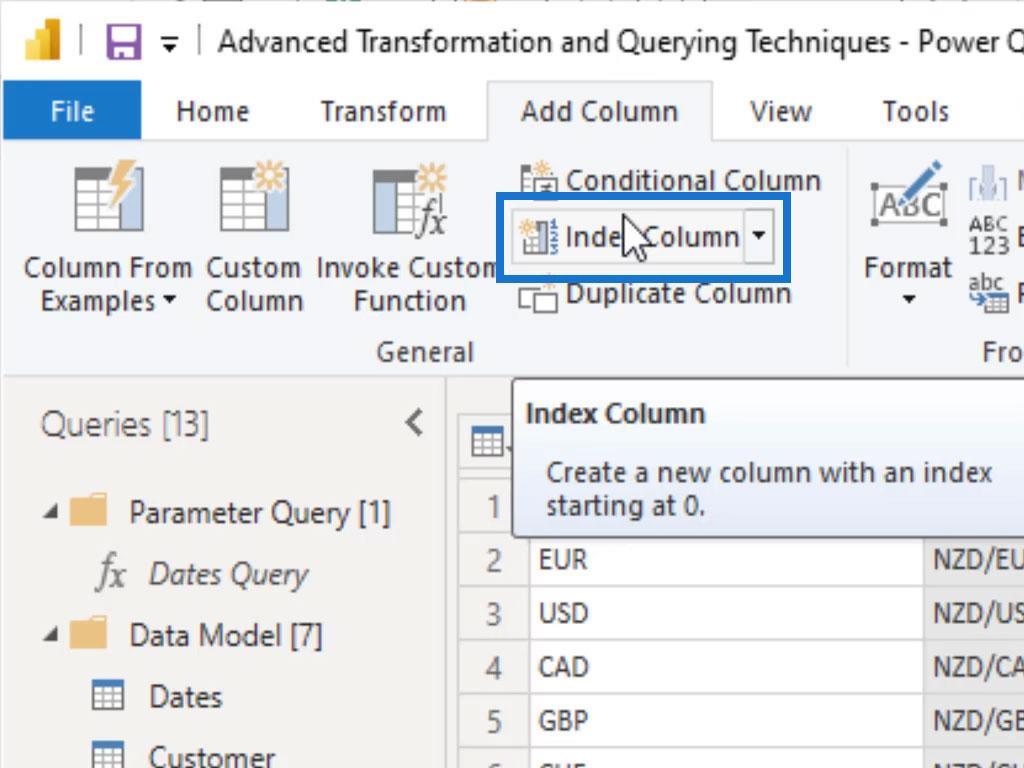Screen dimensions: 1024x768
Task: Open the Customer query
Action: [x=212, y=756]
